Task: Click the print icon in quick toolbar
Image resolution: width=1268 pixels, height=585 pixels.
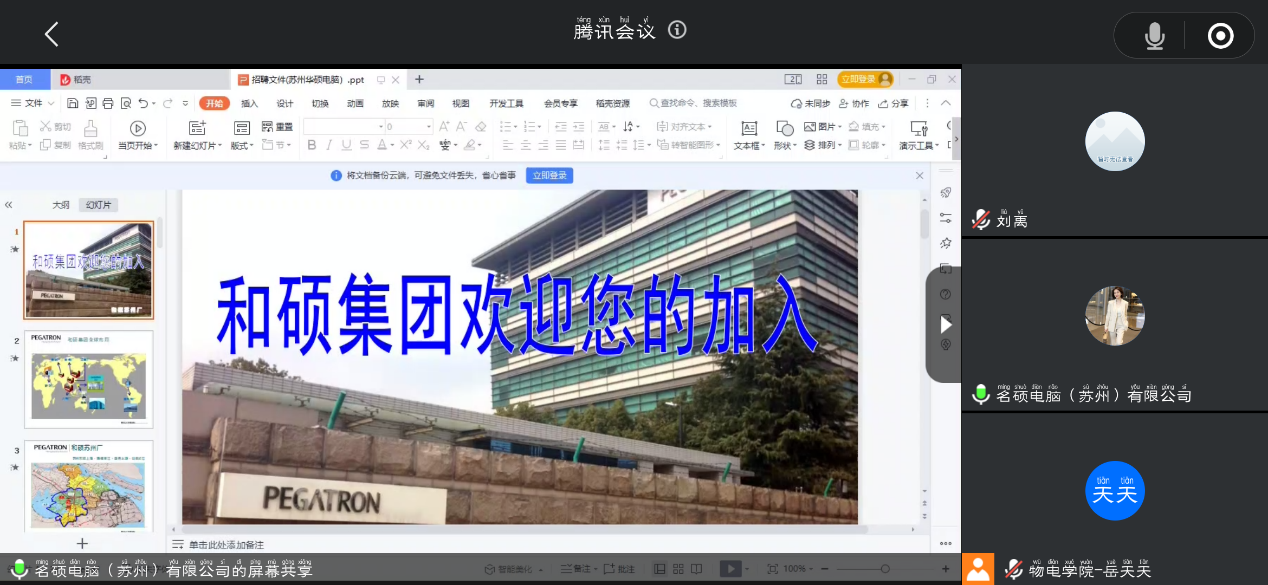Action: [108, 103]
